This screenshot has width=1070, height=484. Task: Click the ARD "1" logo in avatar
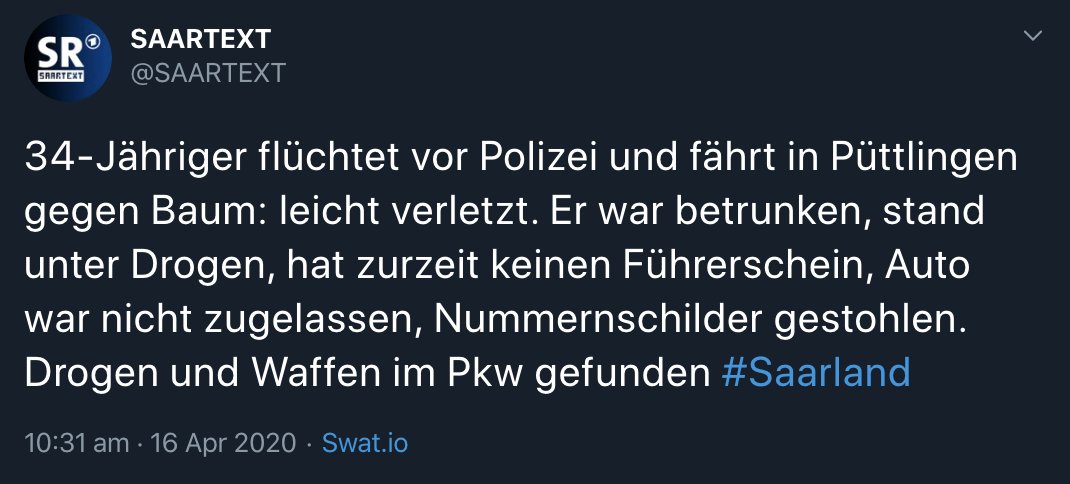pyautogui.click(x=91, y=44)
